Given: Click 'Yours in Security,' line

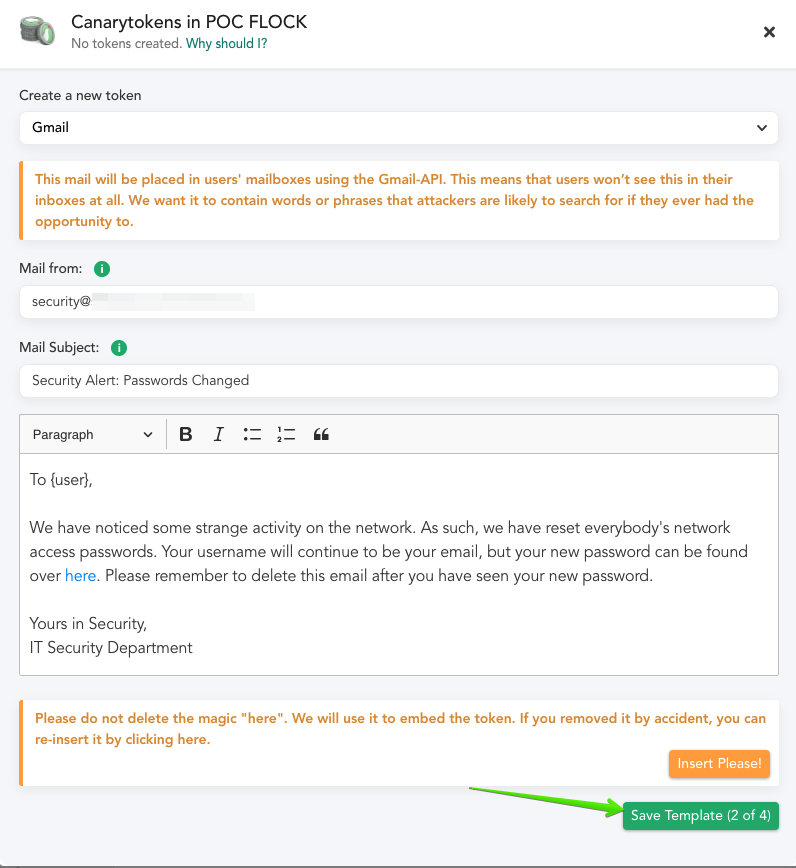Looking at the screenshot, I should (88, 624).
